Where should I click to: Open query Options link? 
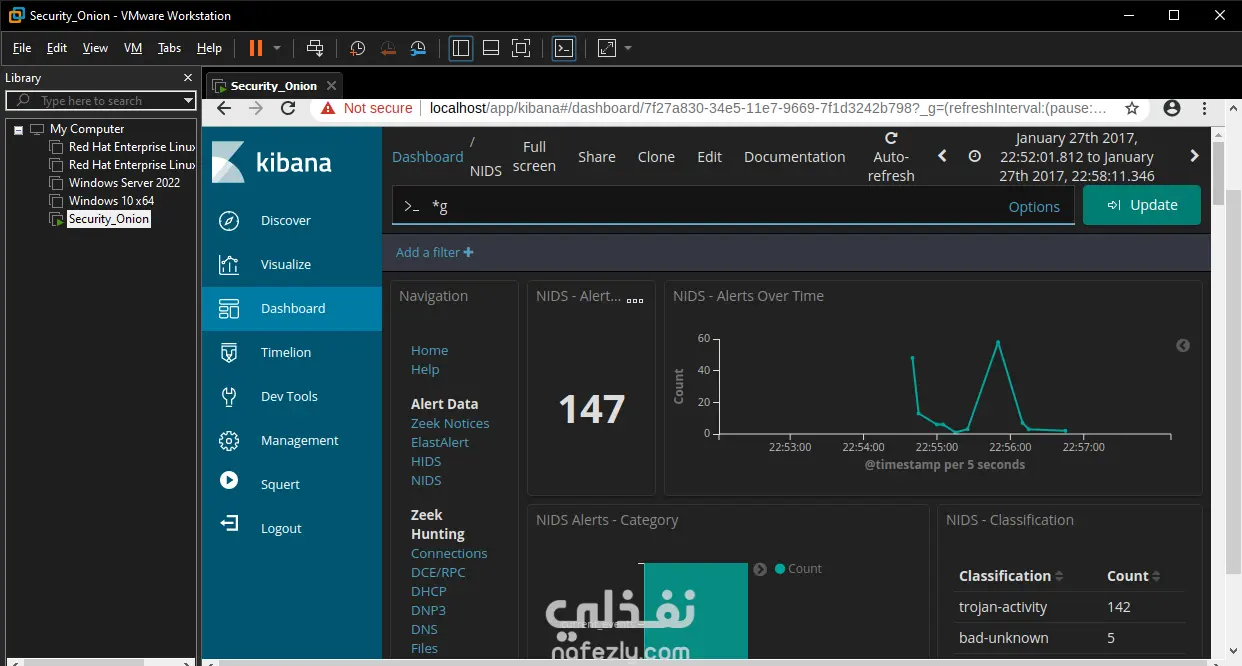1034,207
